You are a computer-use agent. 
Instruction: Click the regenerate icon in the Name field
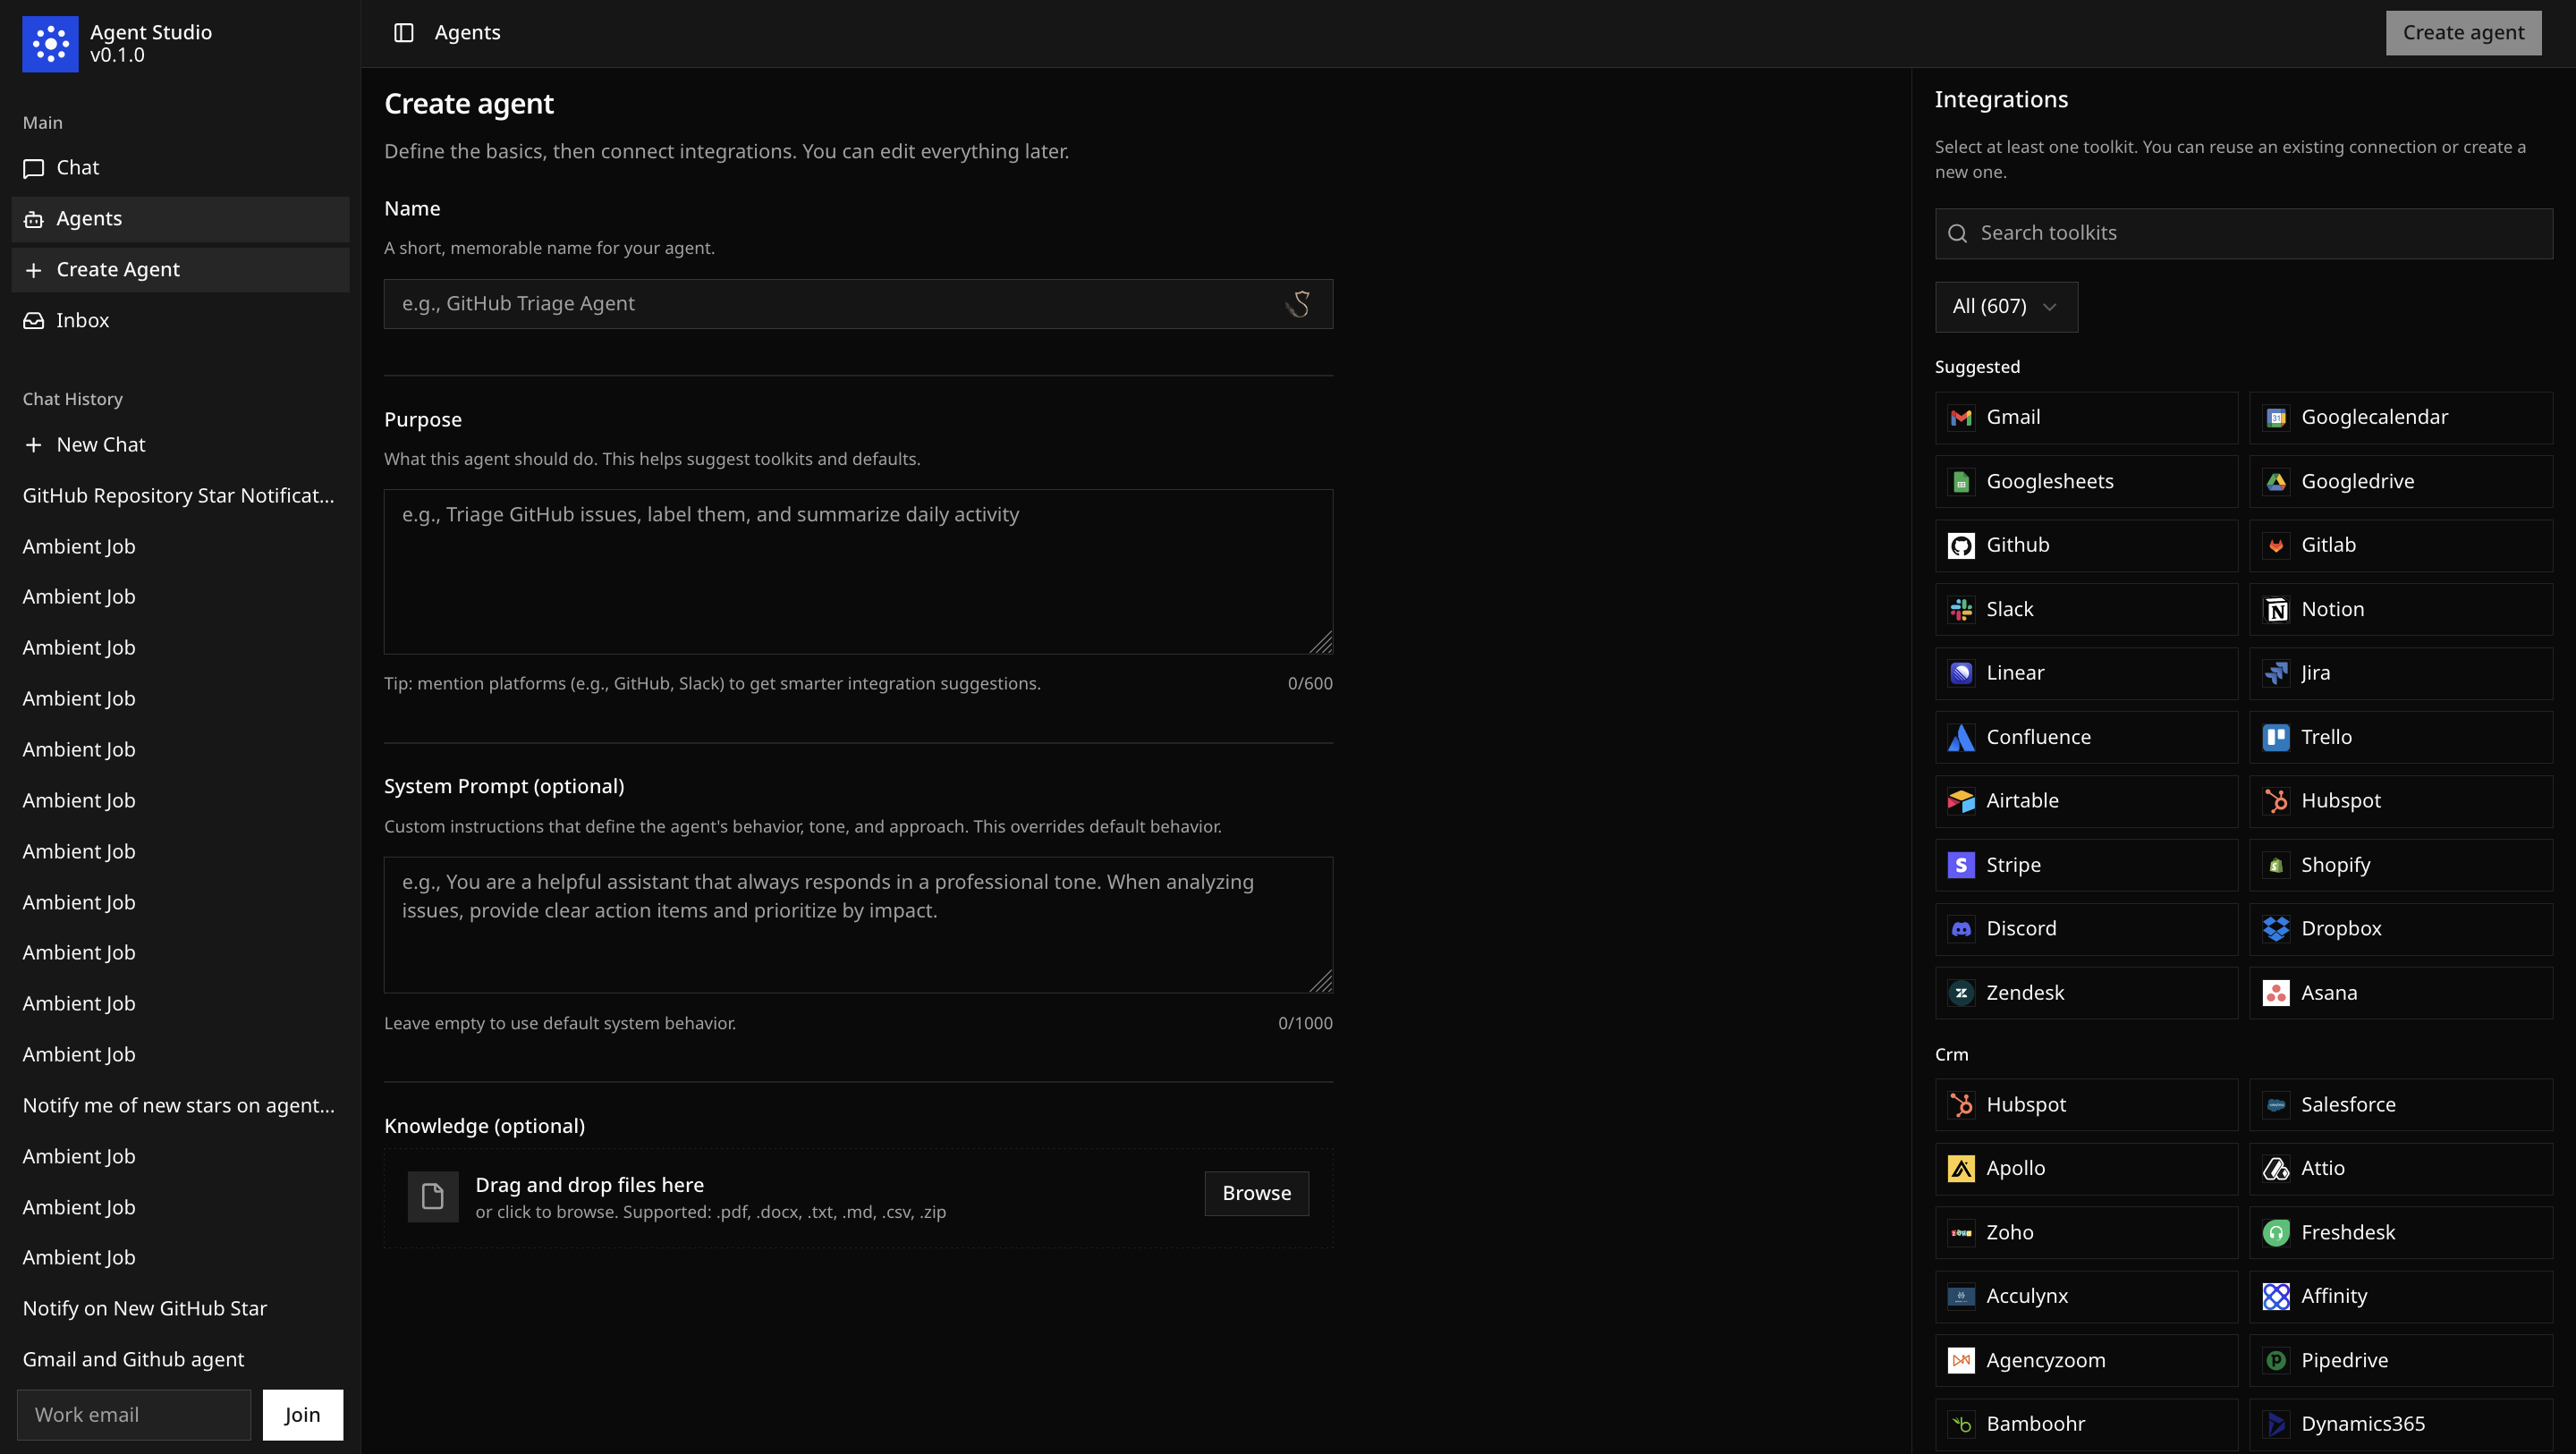(x=1298, y=304)
